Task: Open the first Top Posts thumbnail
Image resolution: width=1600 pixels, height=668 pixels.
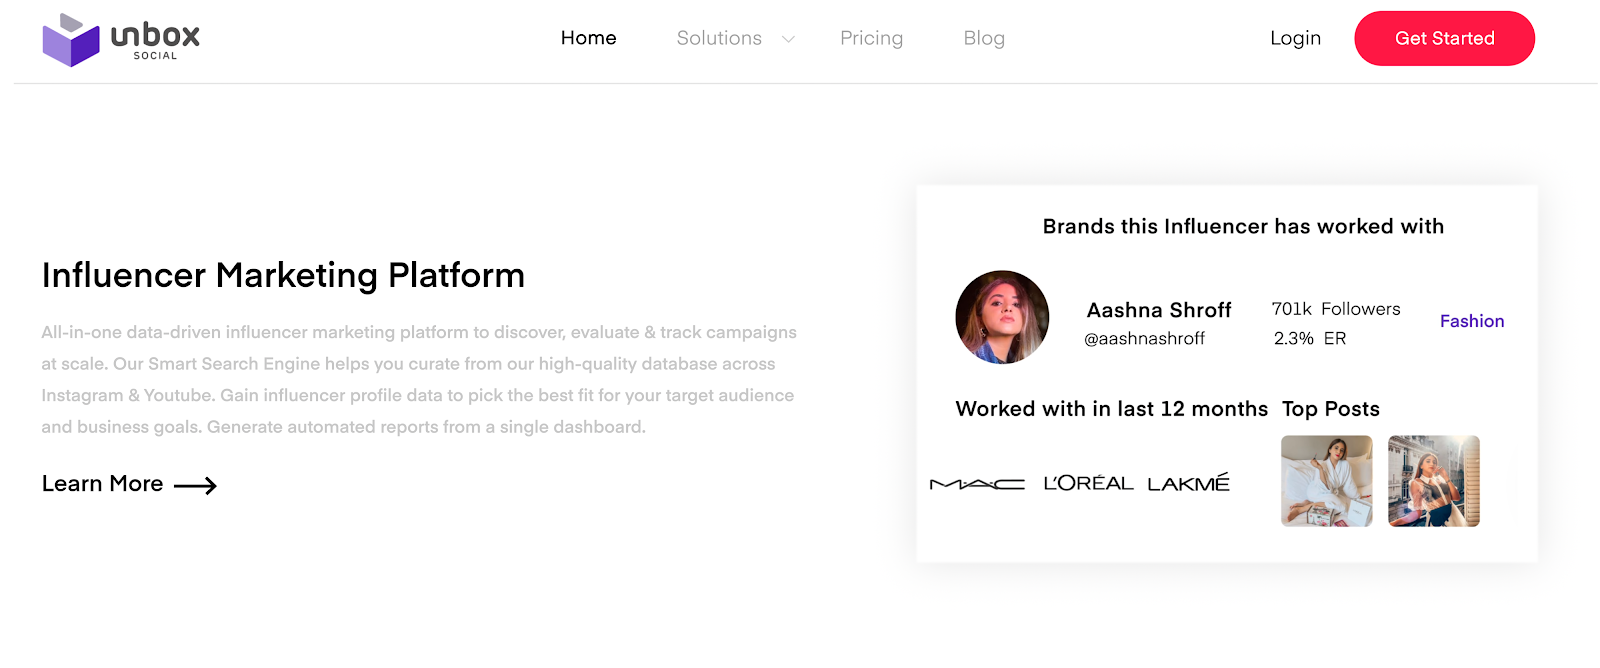Action: click(x=1326, y=481)
